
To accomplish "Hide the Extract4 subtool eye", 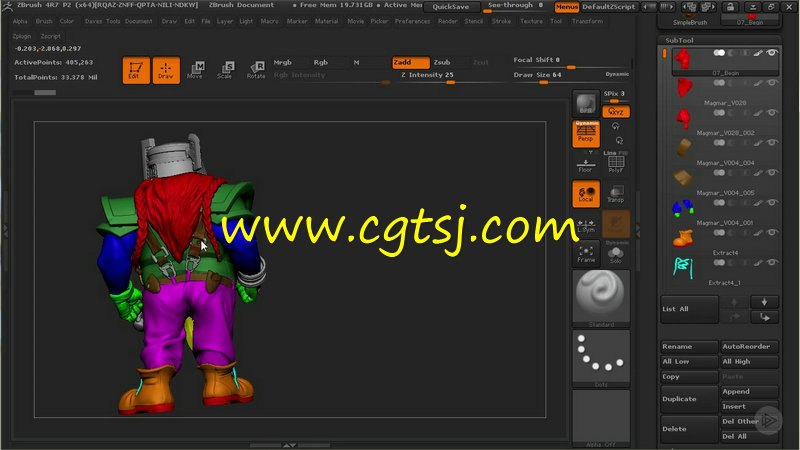I will pos(772,233).
